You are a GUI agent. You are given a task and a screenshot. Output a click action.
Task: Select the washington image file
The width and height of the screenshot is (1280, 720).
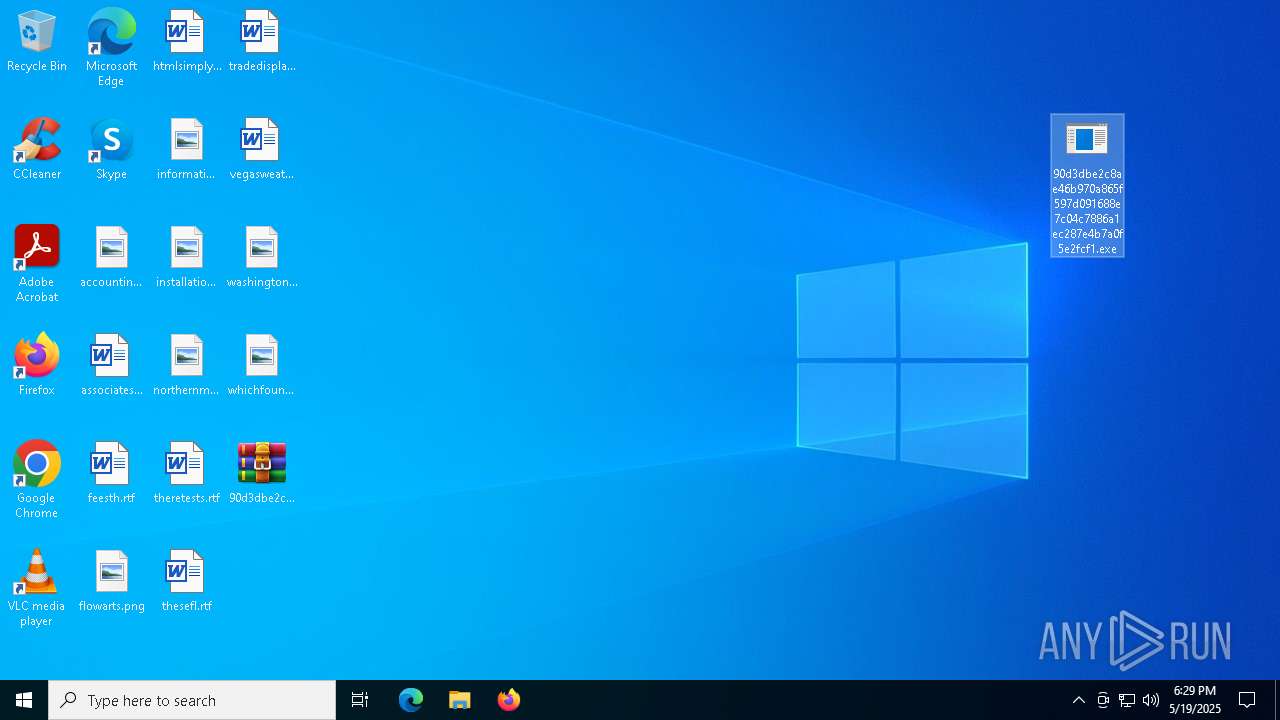tap(261, 258)
